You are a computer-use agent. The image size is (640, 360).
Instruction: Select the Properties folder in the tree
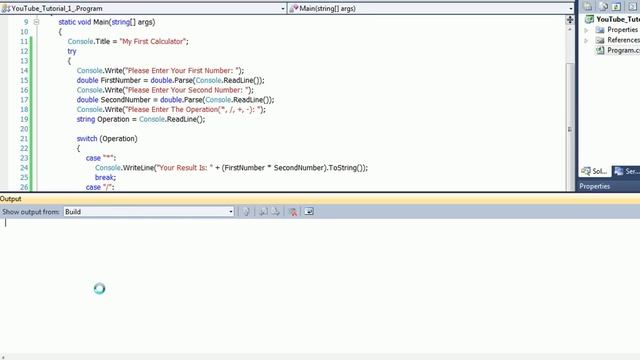click(x=622, y=30)
